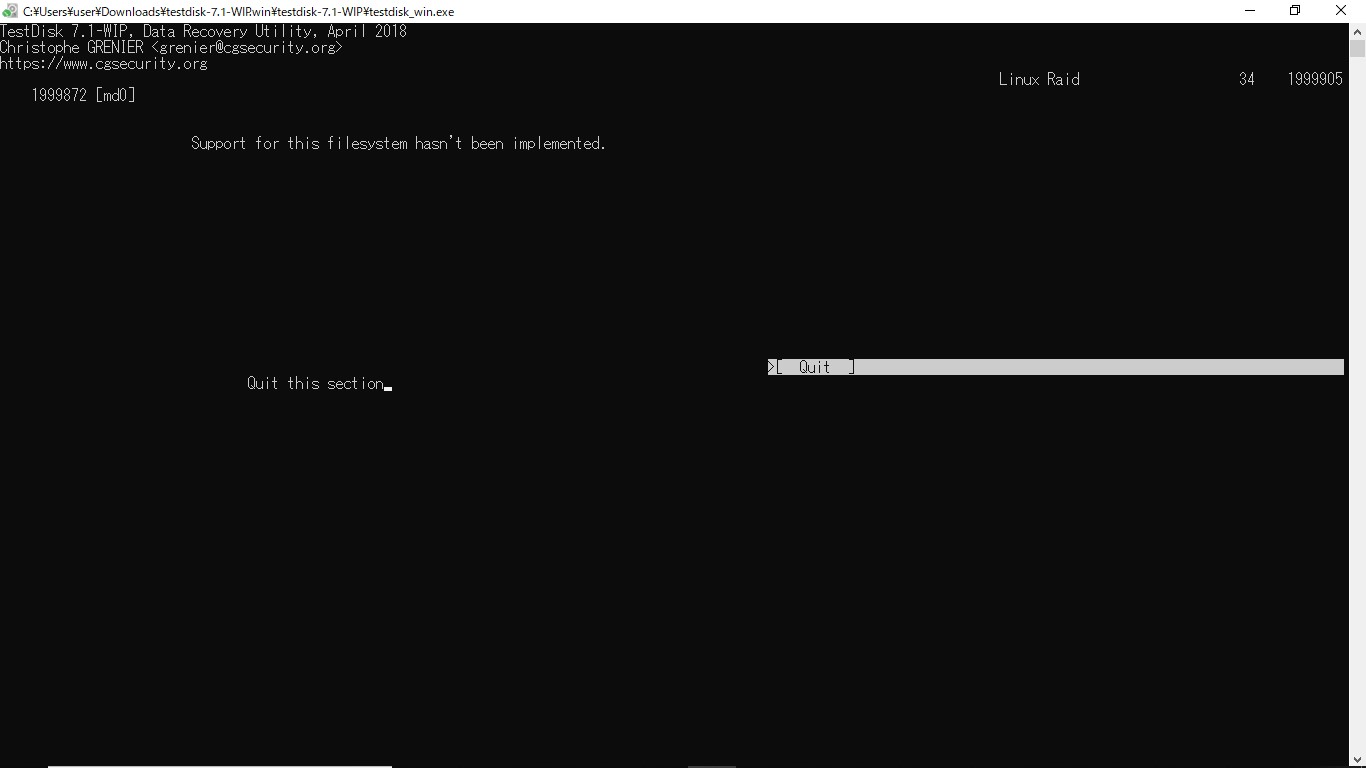Viewport: 1366px width, 768px height.
Task: Click the TestDisk app icon in title bar
Action: click(10, 11)
